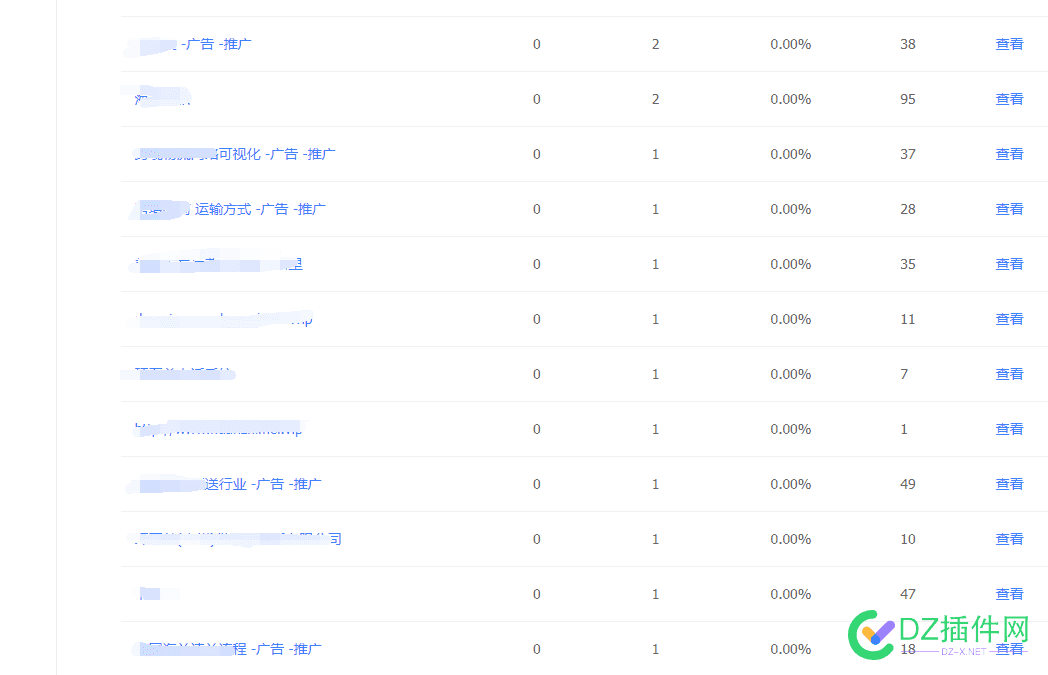Select the value 7 cell

point(904,374)
